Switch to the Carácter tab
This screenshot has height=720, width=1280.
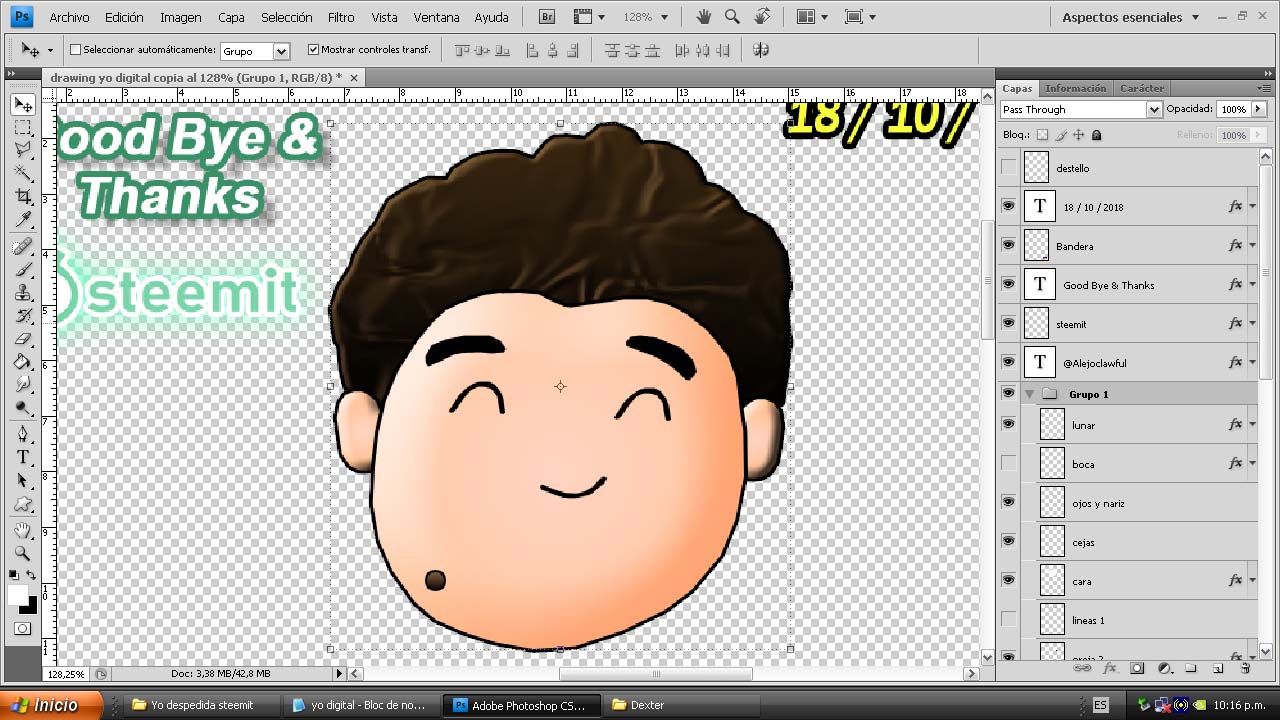[x=1141, y=88]
